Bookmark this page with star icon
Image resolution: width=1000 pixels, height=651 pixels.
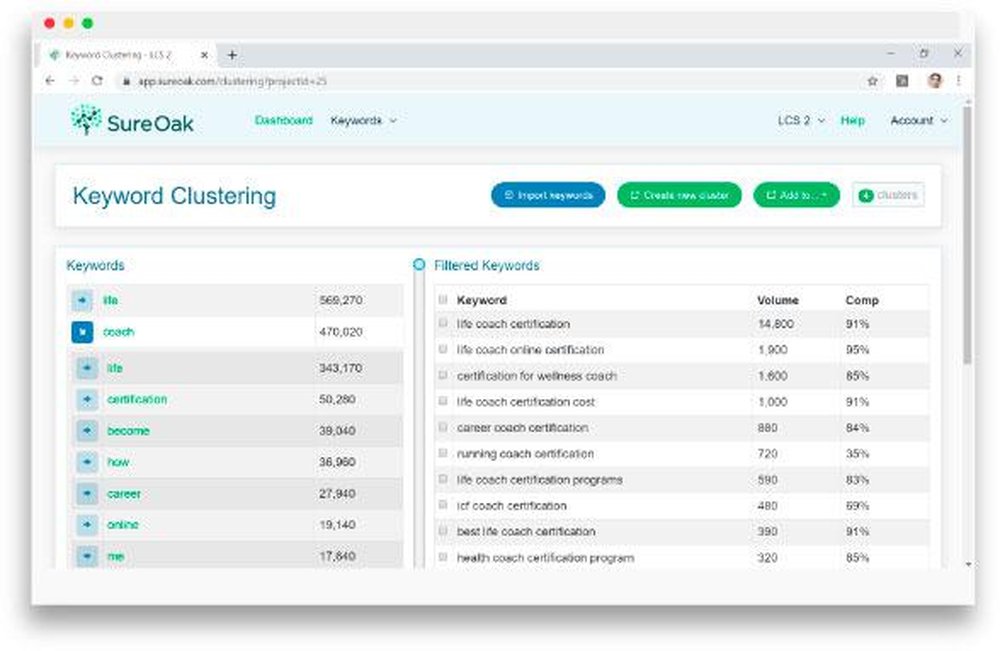[x=872, y=81]
